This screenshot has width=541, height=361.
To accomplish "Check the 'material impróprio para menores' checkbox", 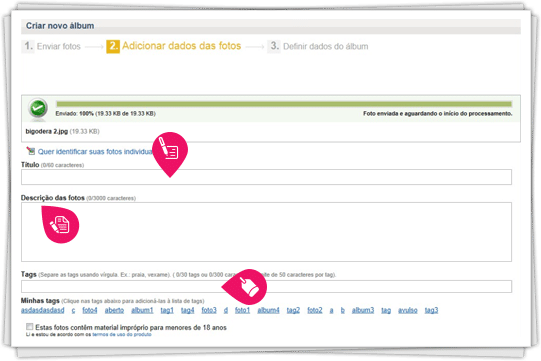I will [x=30, y=326].
